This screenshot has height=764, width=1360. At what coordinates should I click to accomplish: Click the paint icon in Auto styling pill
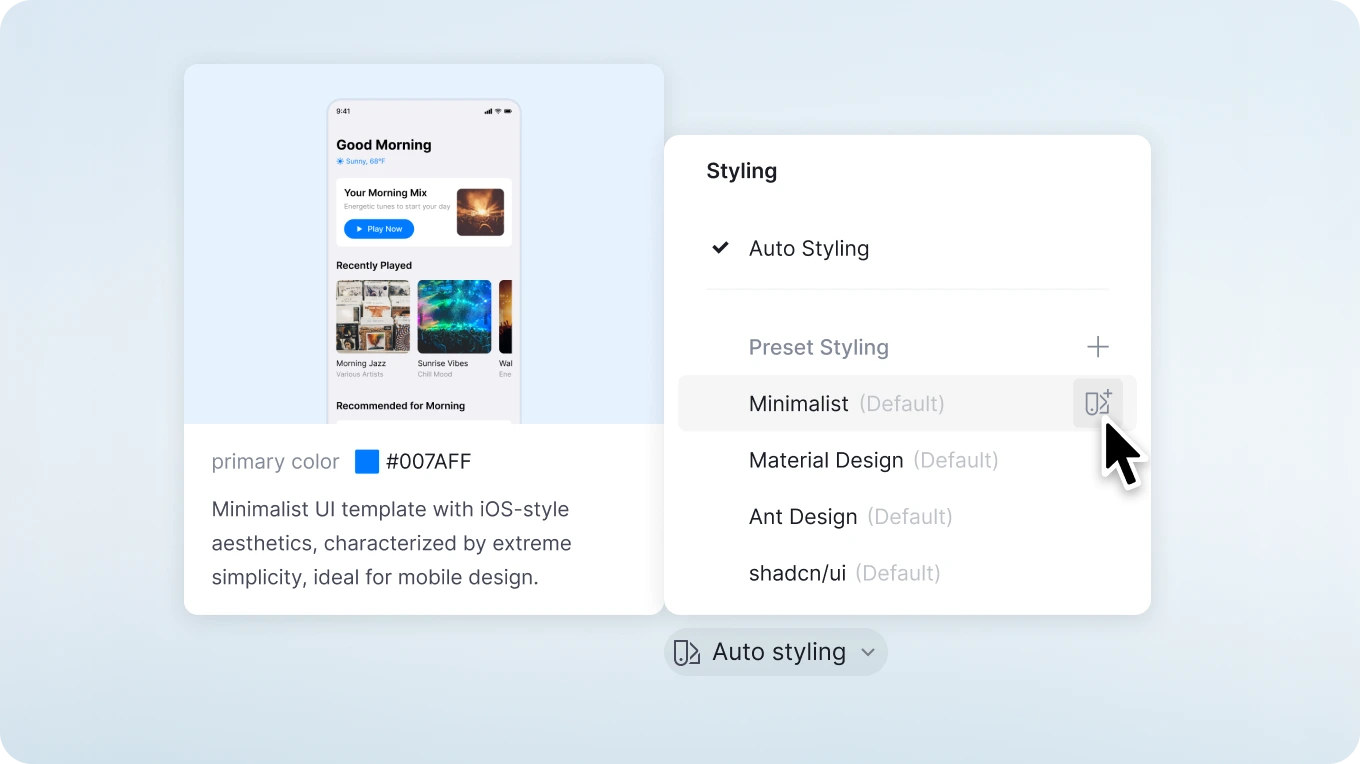click(686, 652)
